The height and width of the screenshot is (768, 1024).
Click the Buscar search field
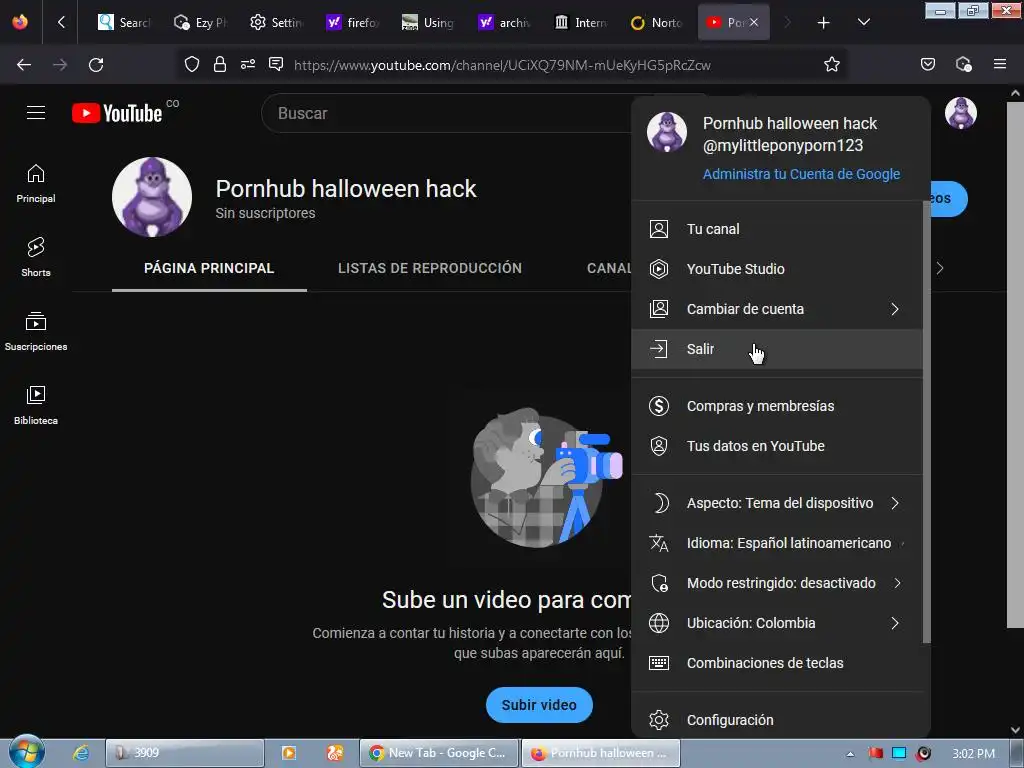point(451,113)
